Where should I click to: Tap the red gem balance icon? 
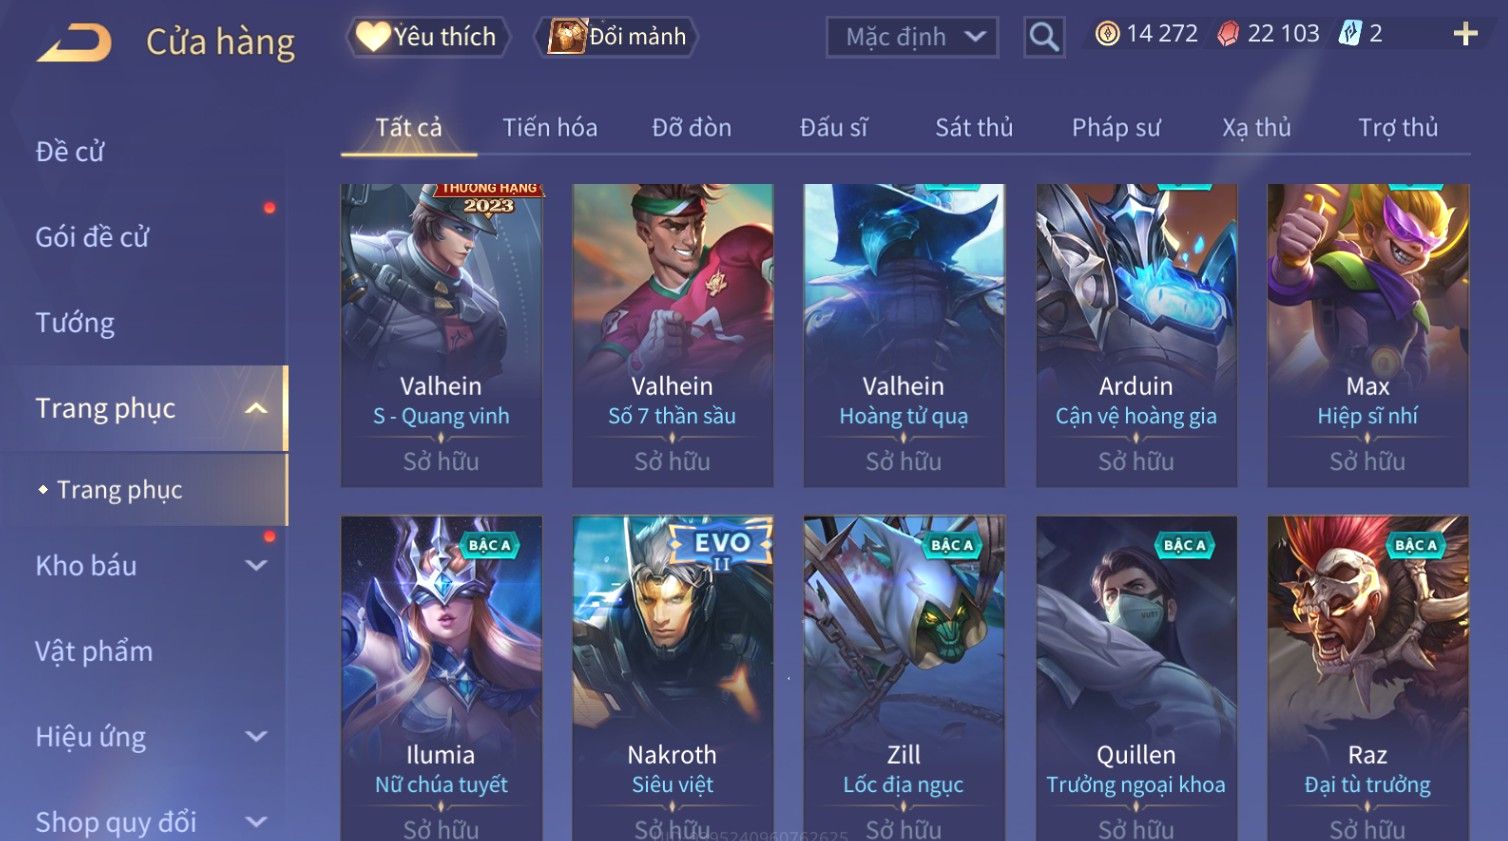(1228, 34)
